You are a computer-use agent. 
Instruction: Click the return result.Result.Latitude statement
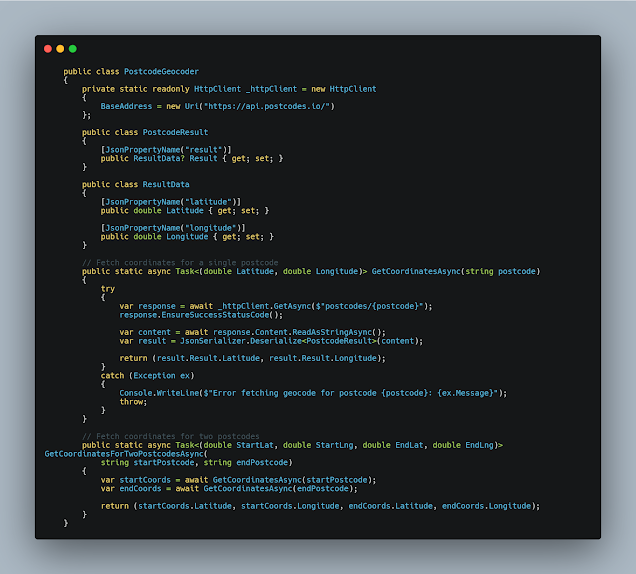point(252,358)
